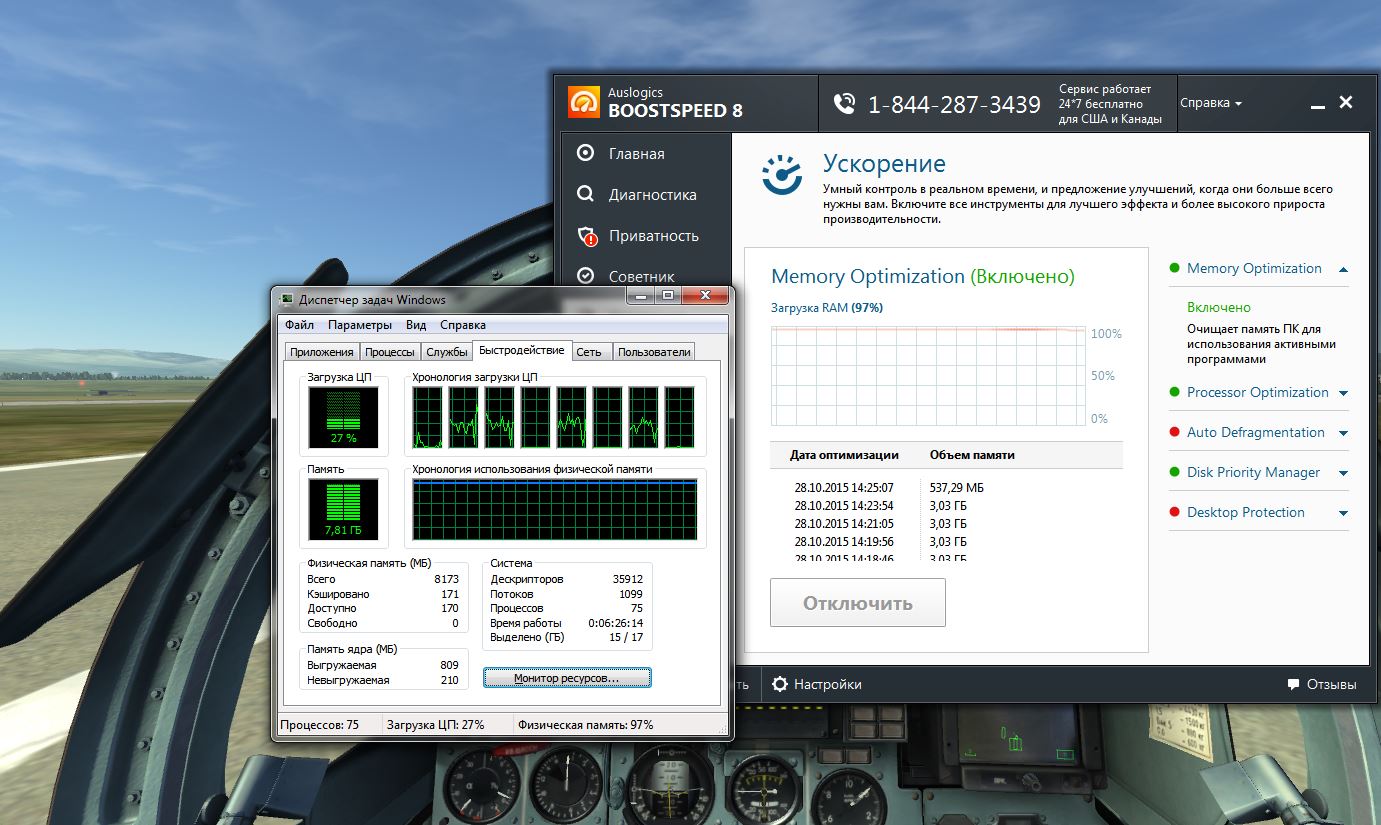1381x825 pixels.
Task: Click the Загрузка RAM usage graph
Action: 928,376
